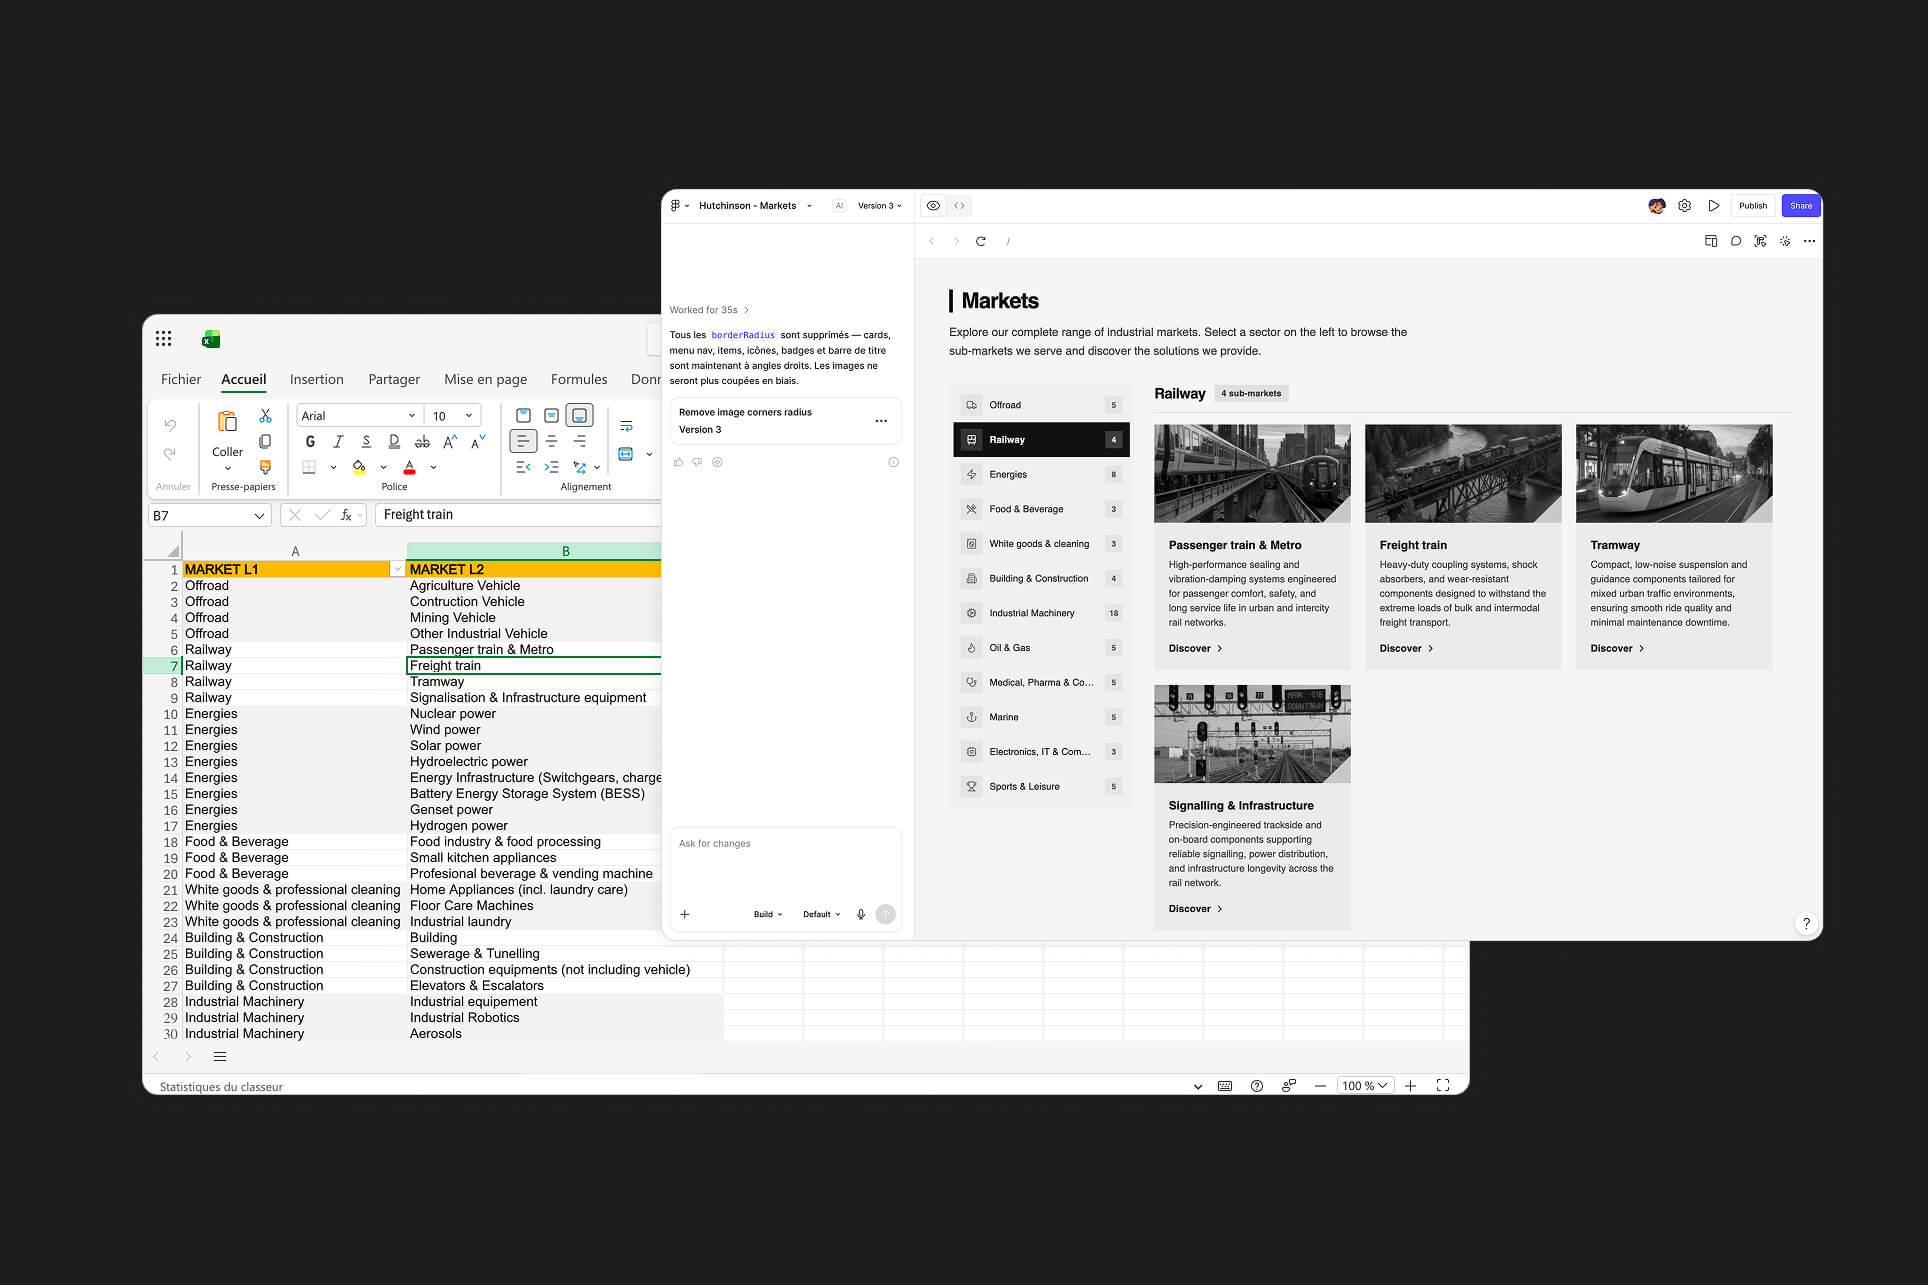Toggle italic formatting in Excel
Image resolution: width=1928 pixels, height=1285 pixels.
click(x=338, y=441)
